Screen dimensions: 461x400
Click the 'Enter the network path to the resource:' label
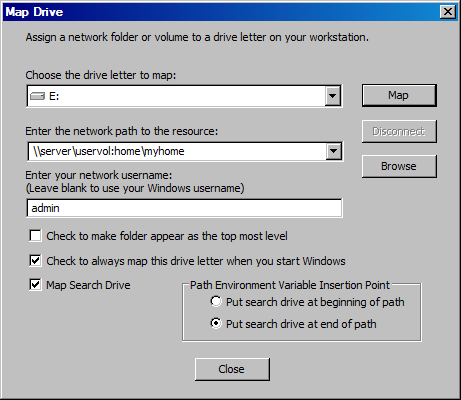pyautogui.click(x=122, y=131)
